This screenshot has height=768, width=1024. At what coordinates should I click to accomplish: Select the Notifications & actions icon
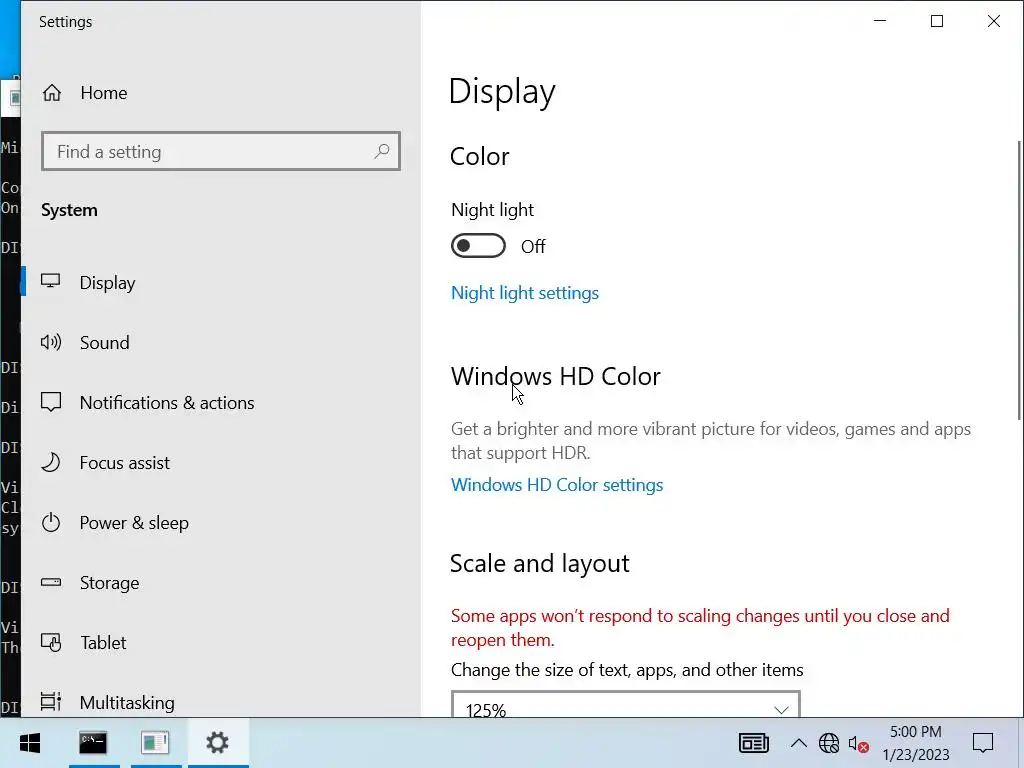click(50, 402)
